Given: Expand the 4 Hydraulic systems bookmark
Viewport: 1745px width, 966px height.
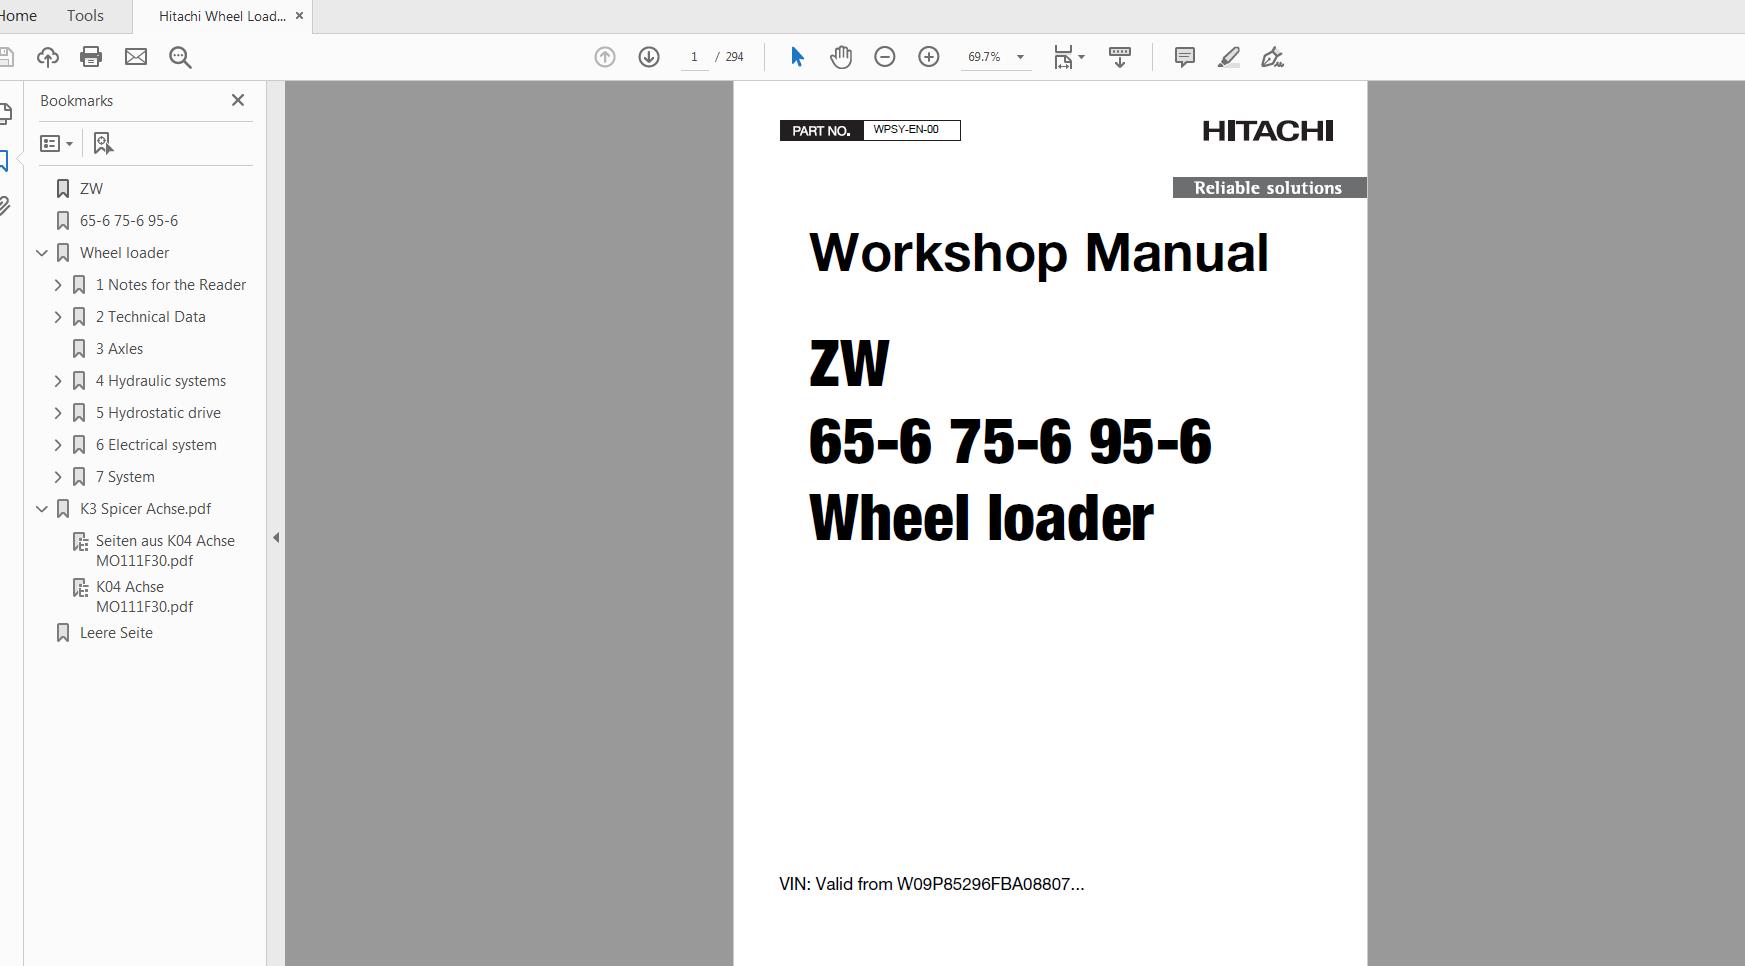Looking at the screenshot, I should point(58,380).
